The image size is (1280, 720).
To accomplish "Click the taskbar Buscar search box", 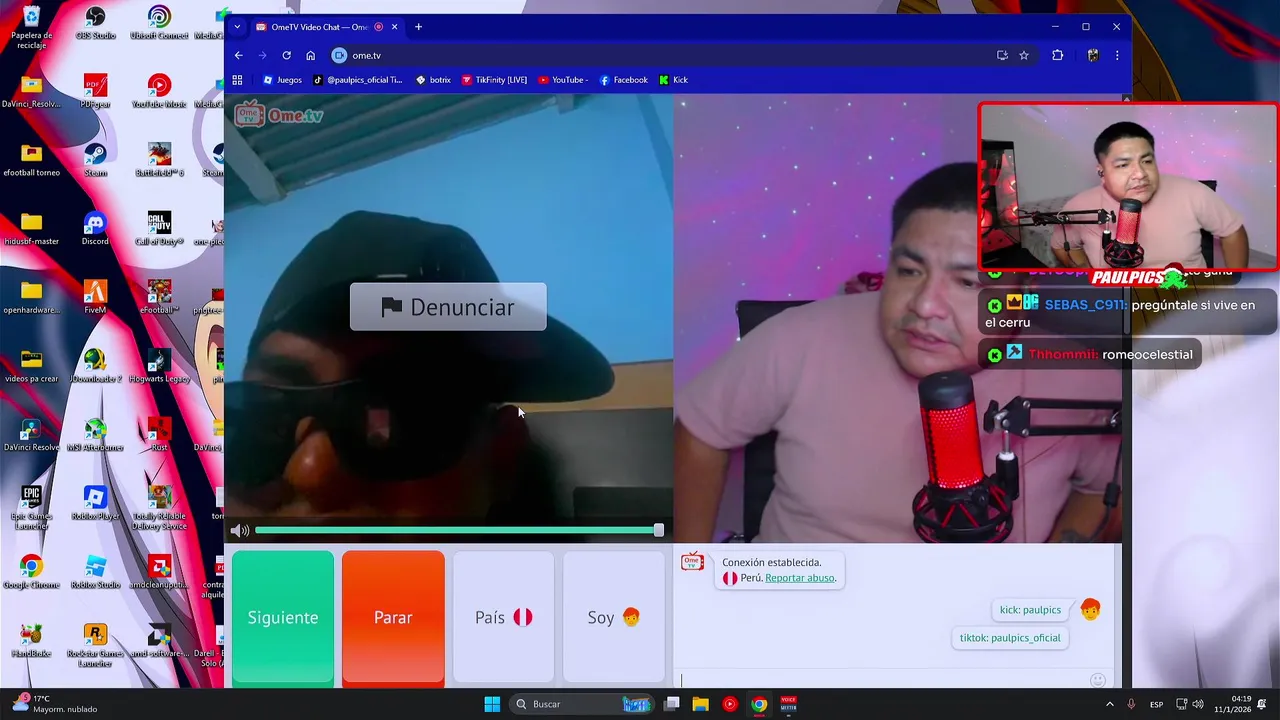I will pyautogui.click(x=584, y=704).
